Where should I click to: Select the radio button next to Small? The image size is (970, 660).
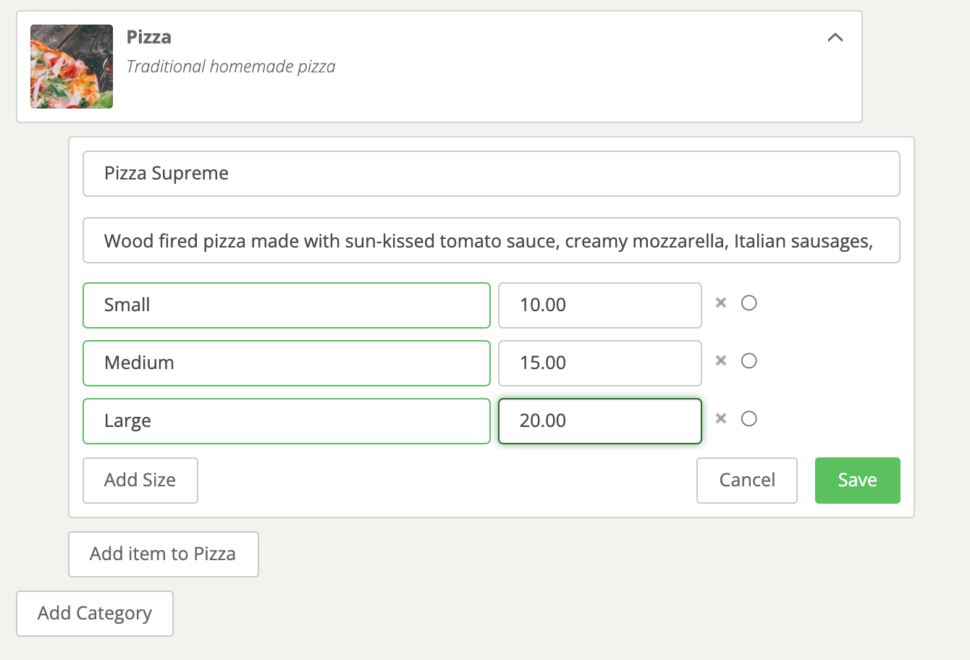coord(748,303)
